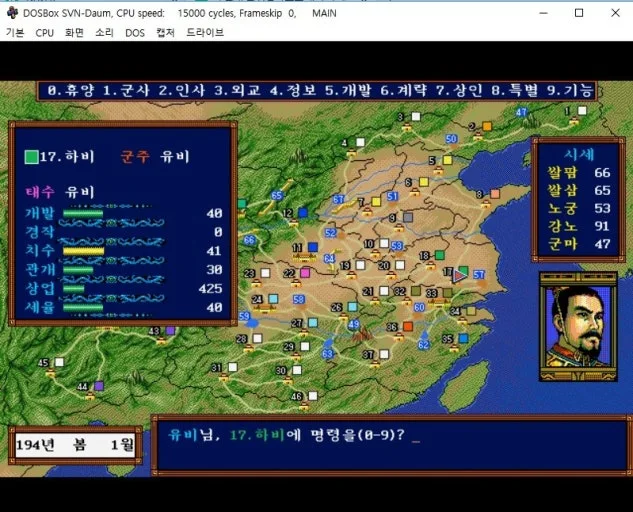Image resolution: width=633 pixels, height=512 pixels.
Task: Select command 6.계략 in game menu
Action: pyautogui.click(x=404, y=90)
